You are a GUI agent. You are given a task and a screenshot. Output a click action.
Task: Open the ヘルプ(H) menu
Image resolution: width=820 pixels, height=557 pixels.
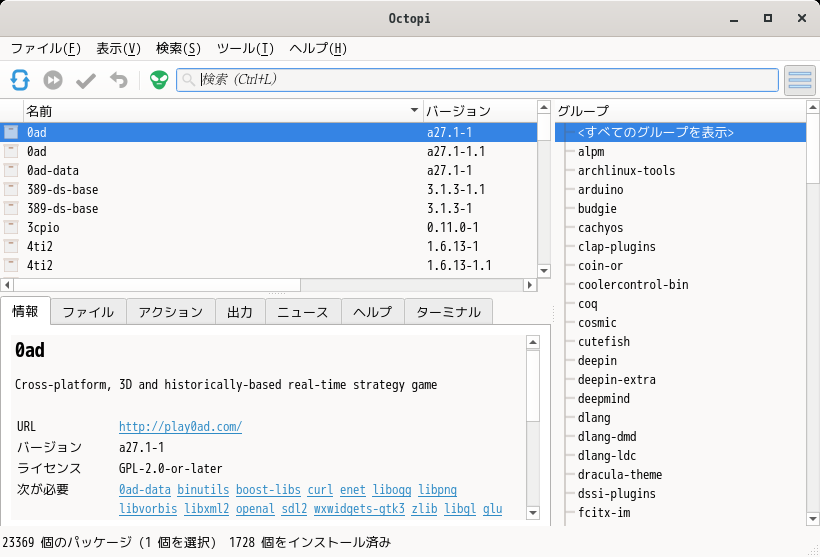(318, 49)
